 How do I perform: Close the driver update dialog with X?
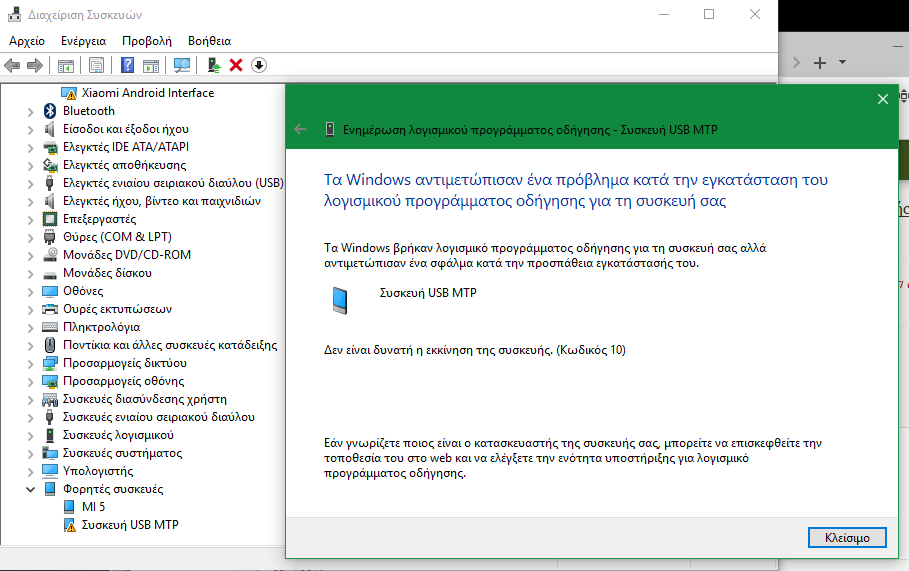[x=882, y=99]
